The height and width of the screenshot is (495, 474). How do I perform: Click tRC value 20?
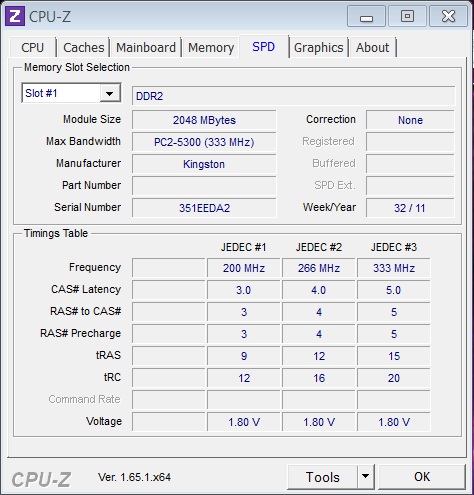coord(394,378)
